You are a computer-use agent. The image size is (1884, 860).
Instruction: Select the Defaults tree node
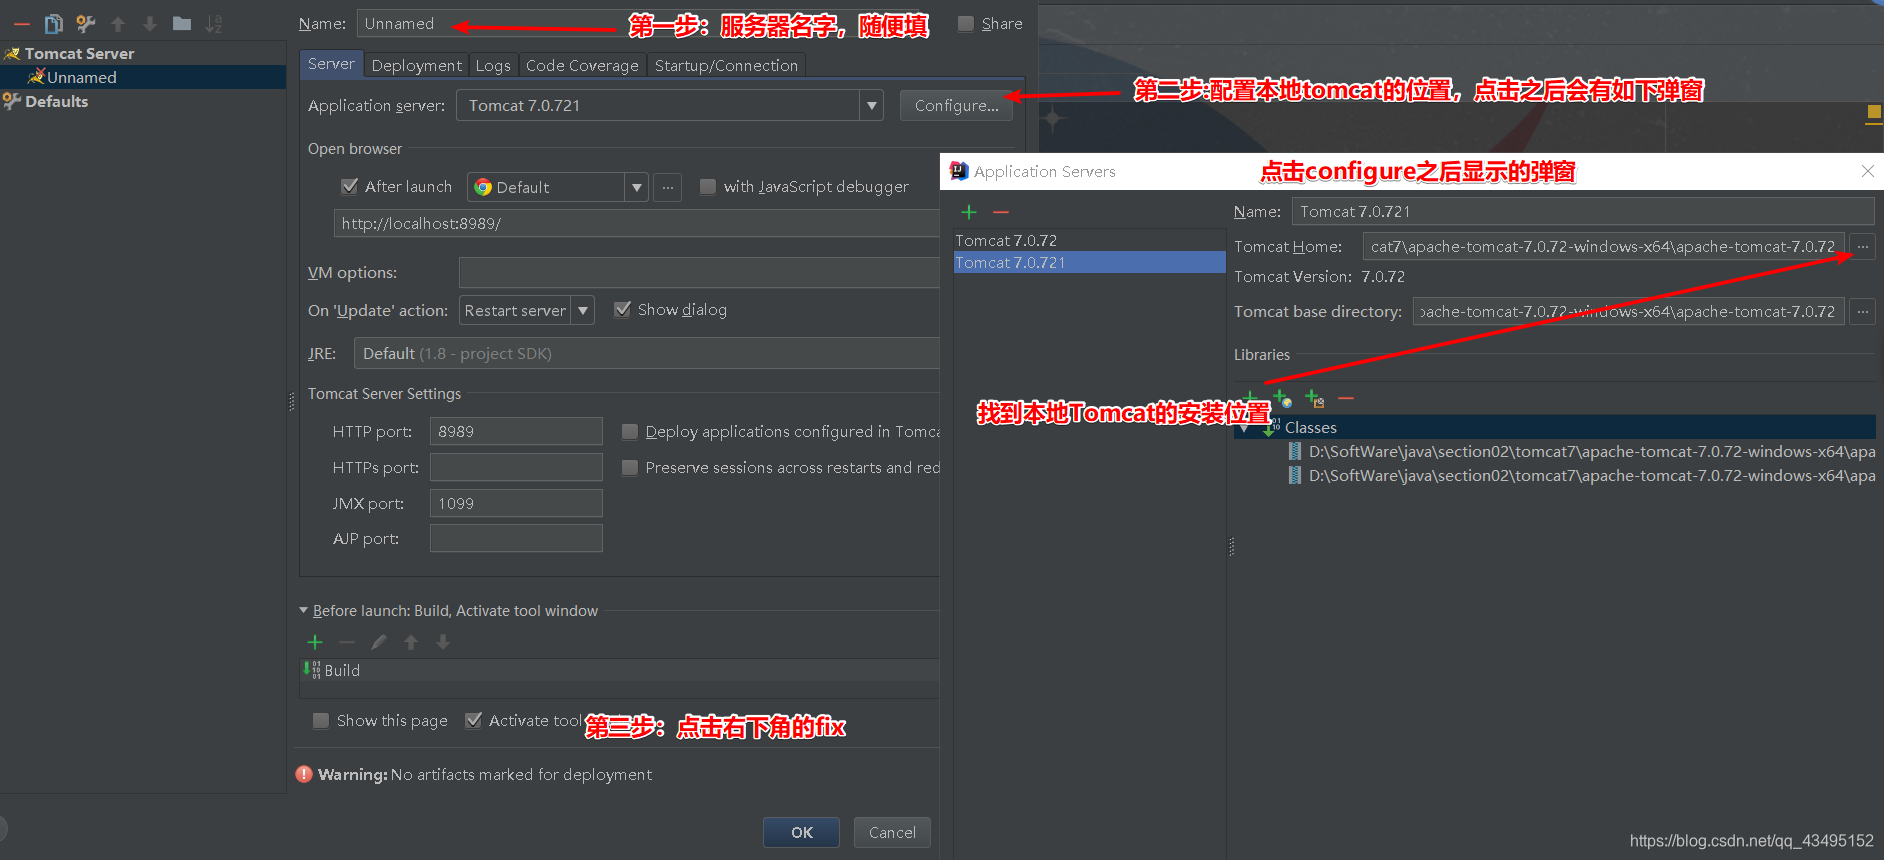tap(56, 101)
